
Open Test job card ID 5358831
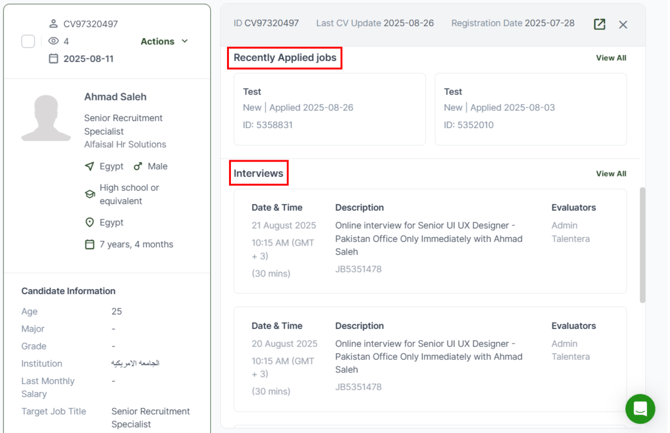click(329, 108)
